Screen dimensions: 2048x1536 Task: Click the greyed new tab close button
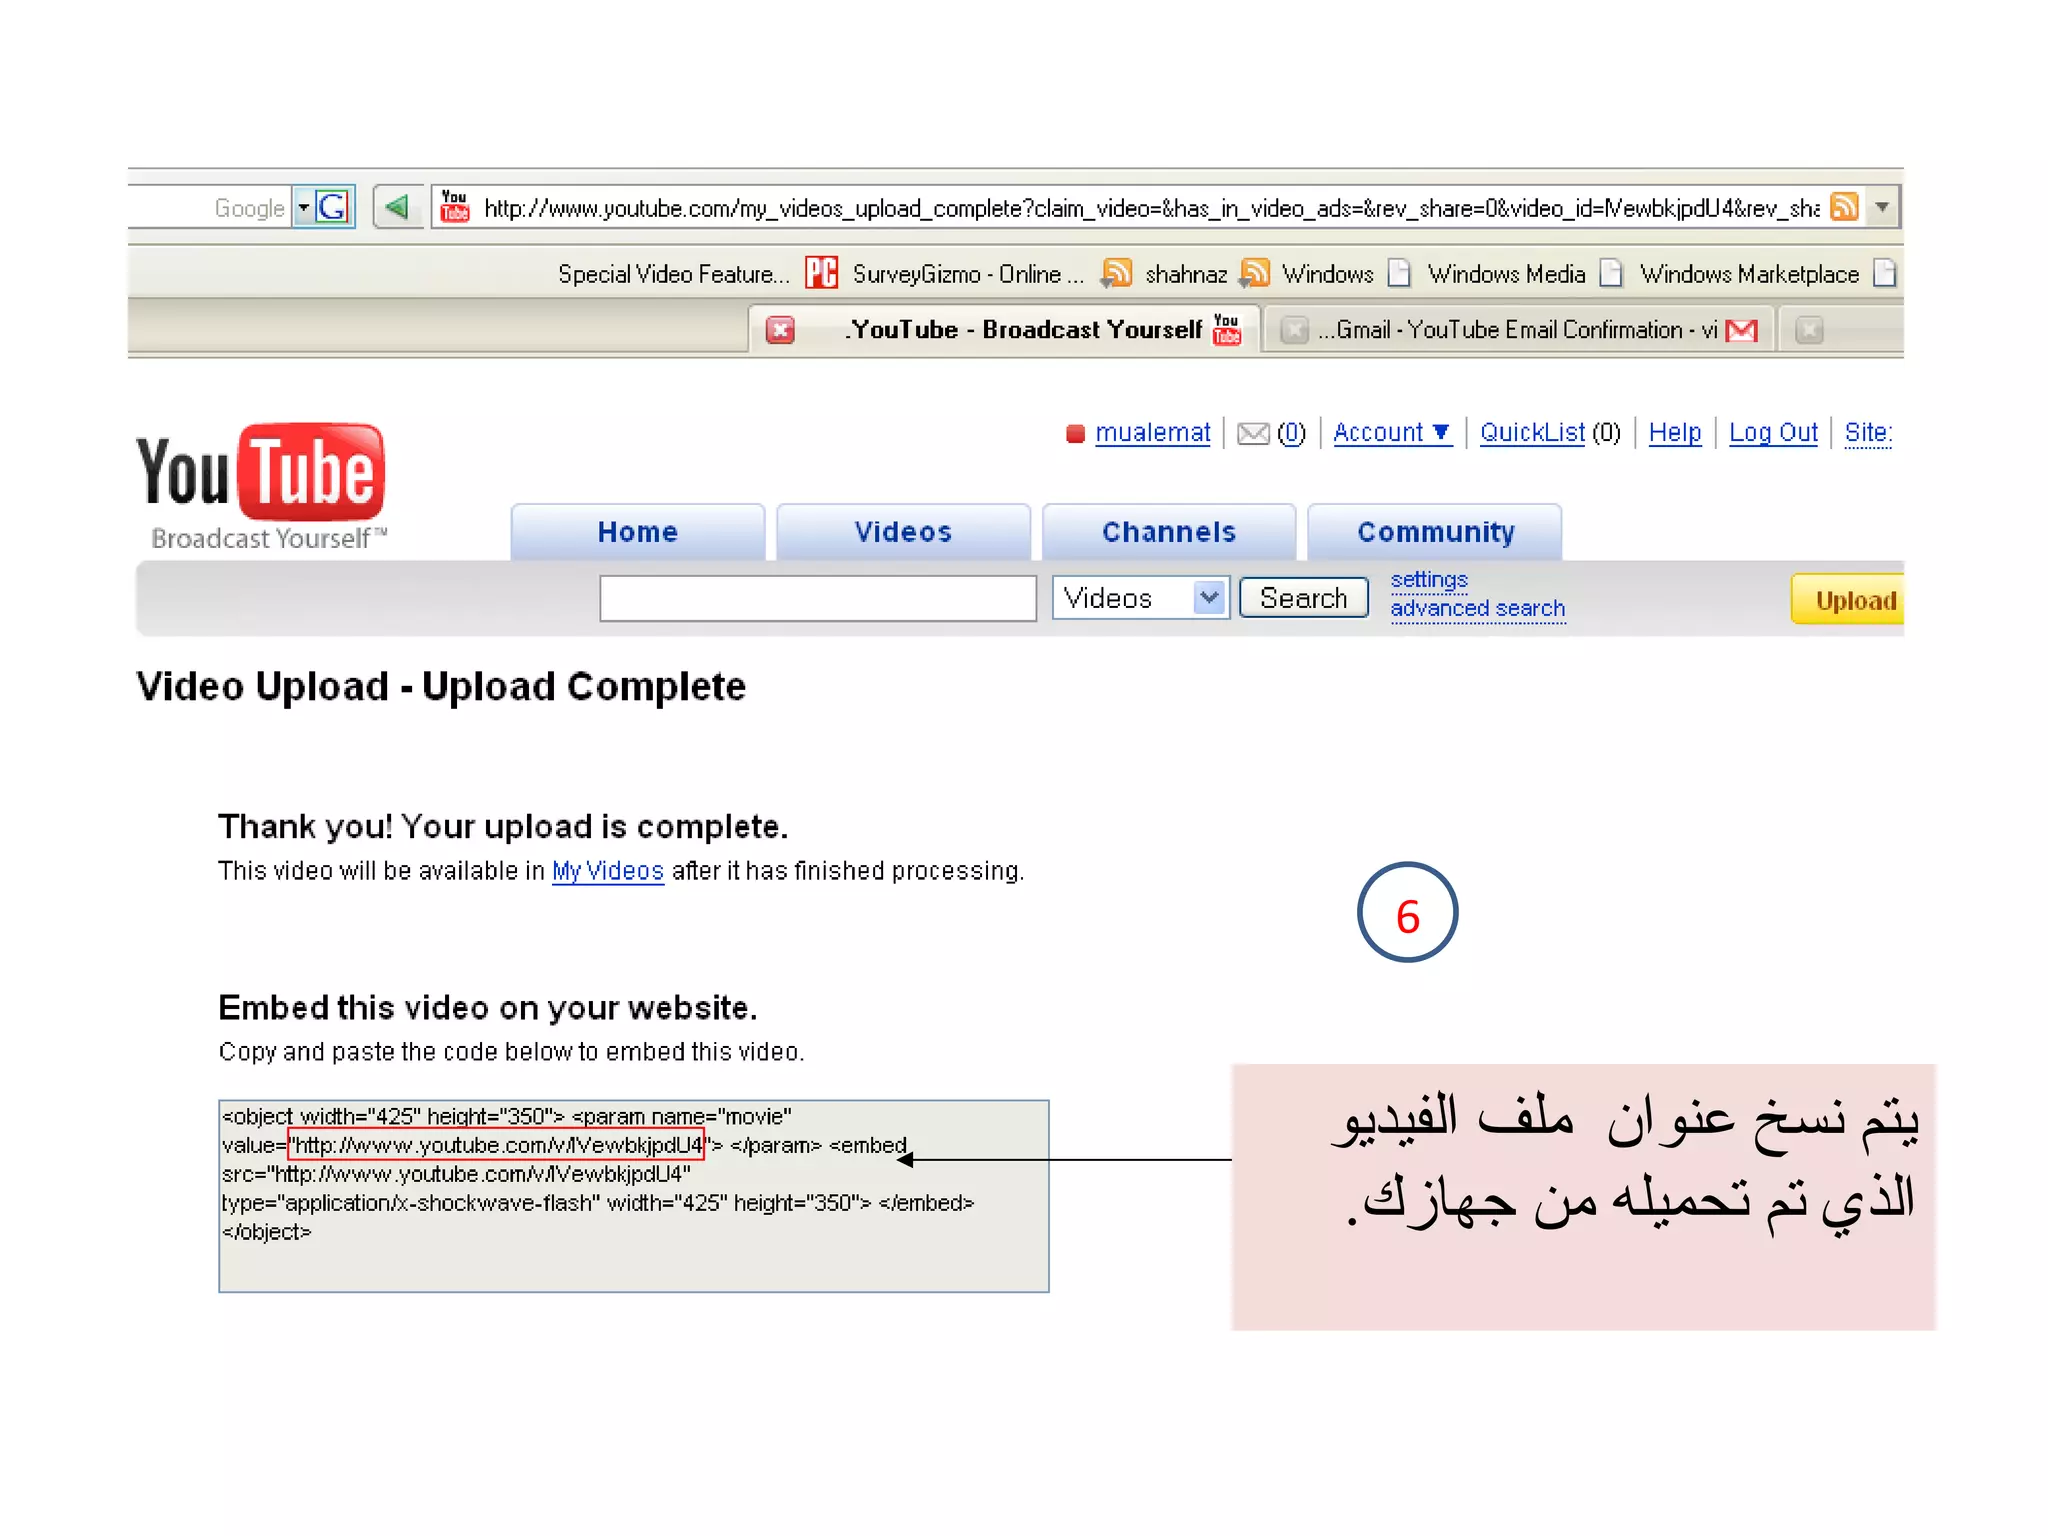pyautogui.click(x=1809, y=330)
